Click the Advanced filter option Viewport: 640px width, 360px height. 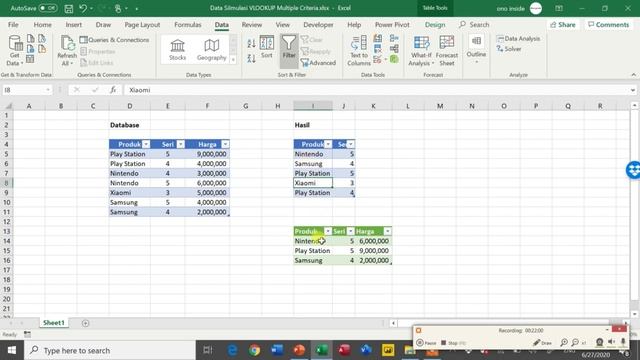(318, 63)
